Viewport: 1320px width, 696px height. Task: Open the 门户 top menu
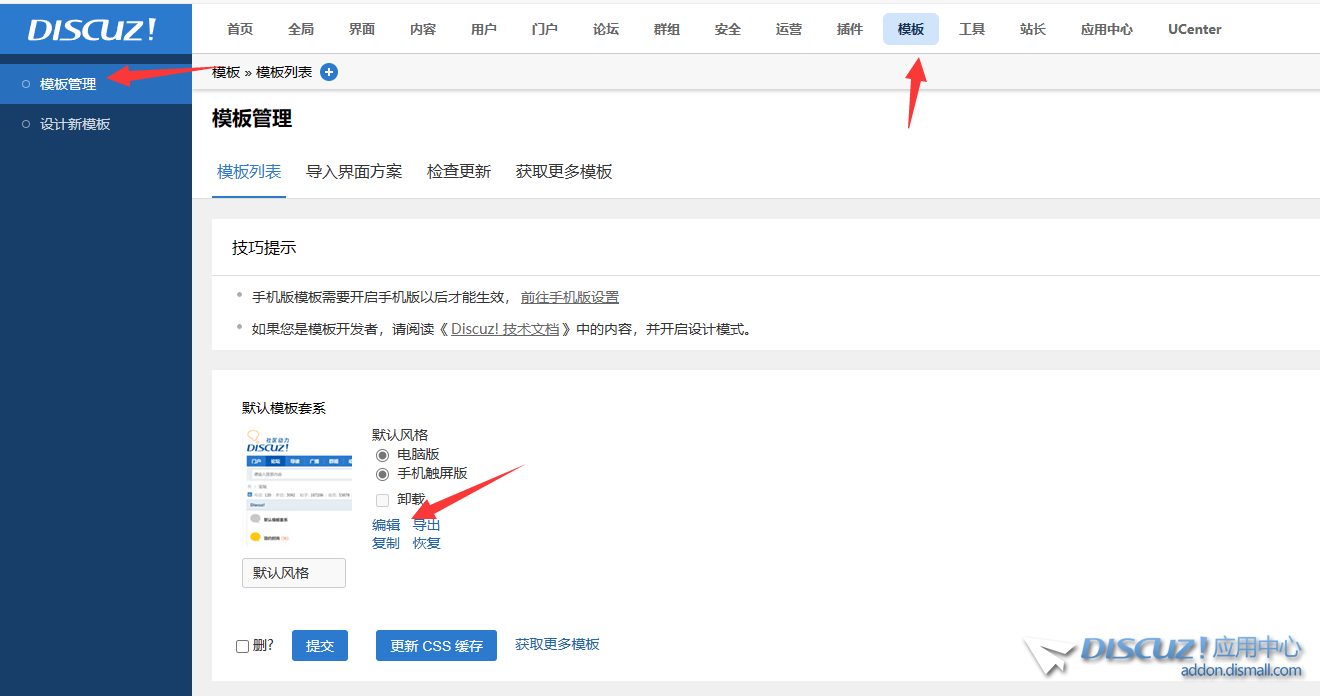click(545, 29)
